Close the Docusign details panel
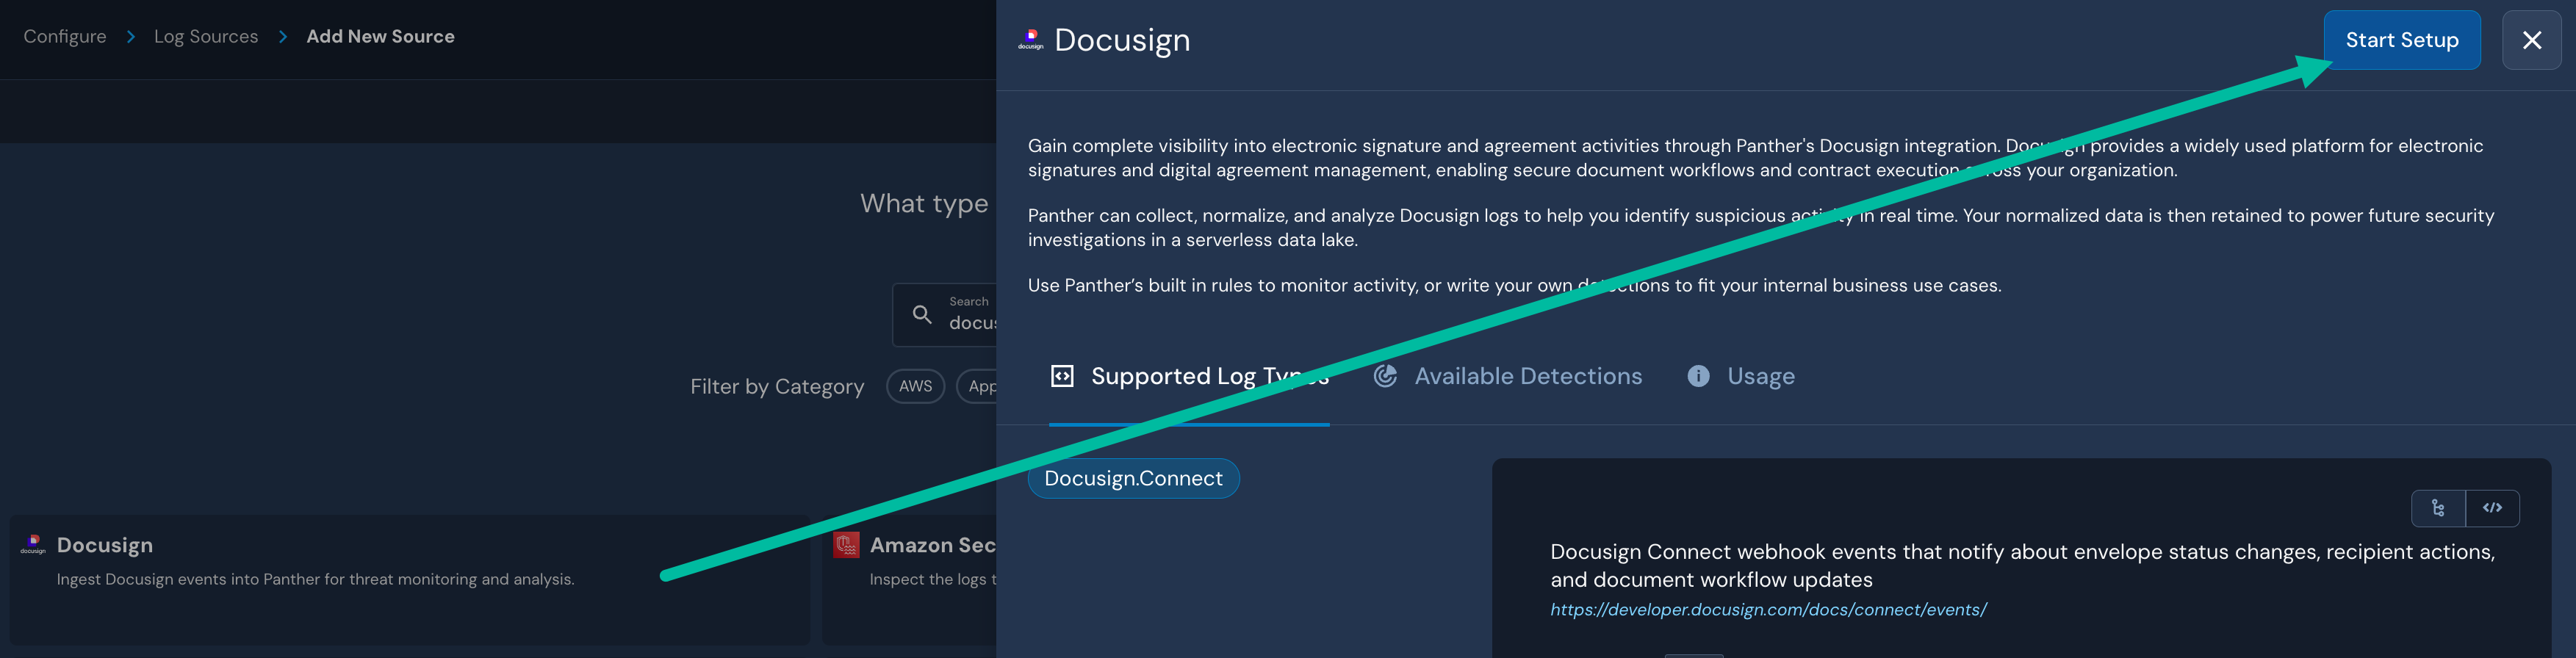2576x658 pixels. 2531,40
